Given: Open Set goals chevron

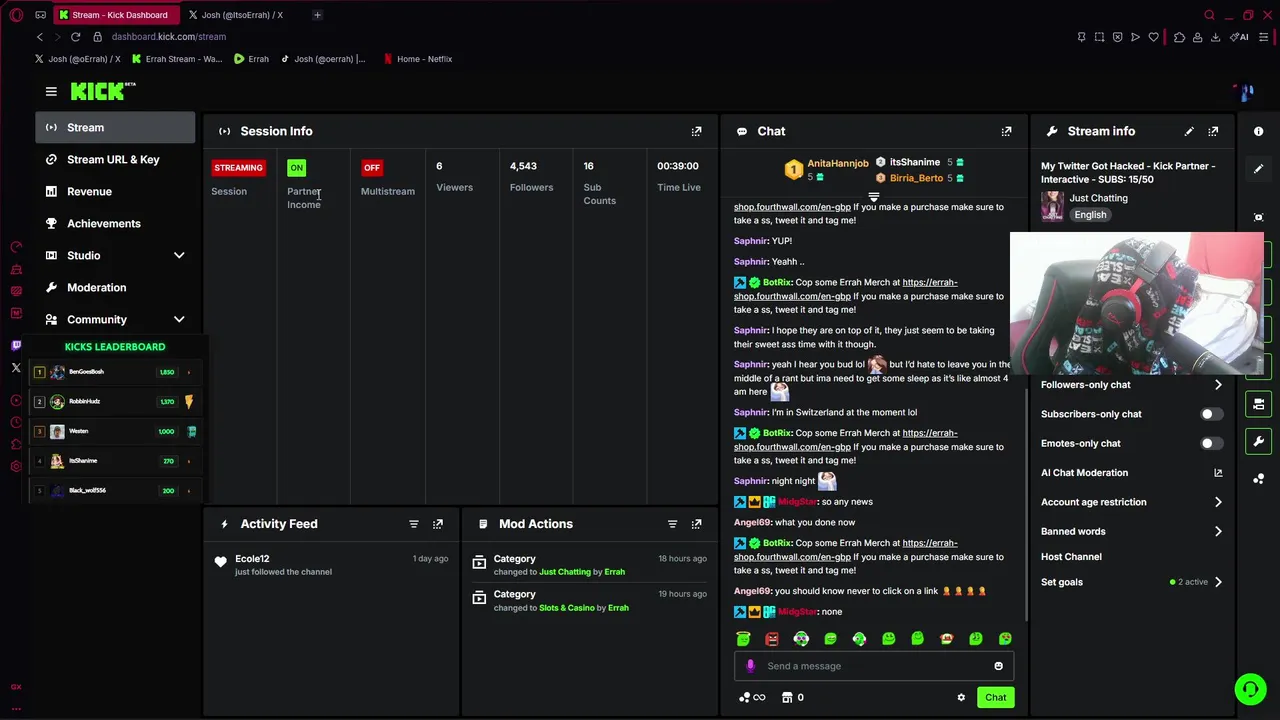Looking at the screenshot, I should point(1218,582).
